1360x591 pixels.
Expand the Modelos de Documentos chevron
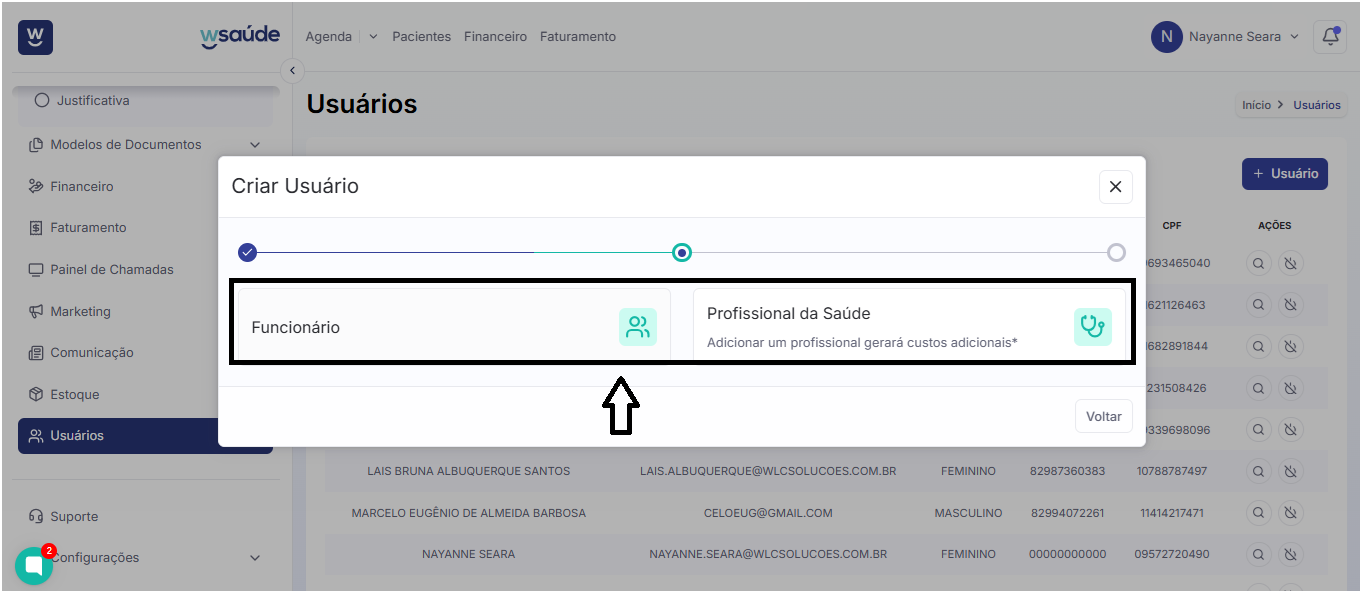[x=255, y=145]
